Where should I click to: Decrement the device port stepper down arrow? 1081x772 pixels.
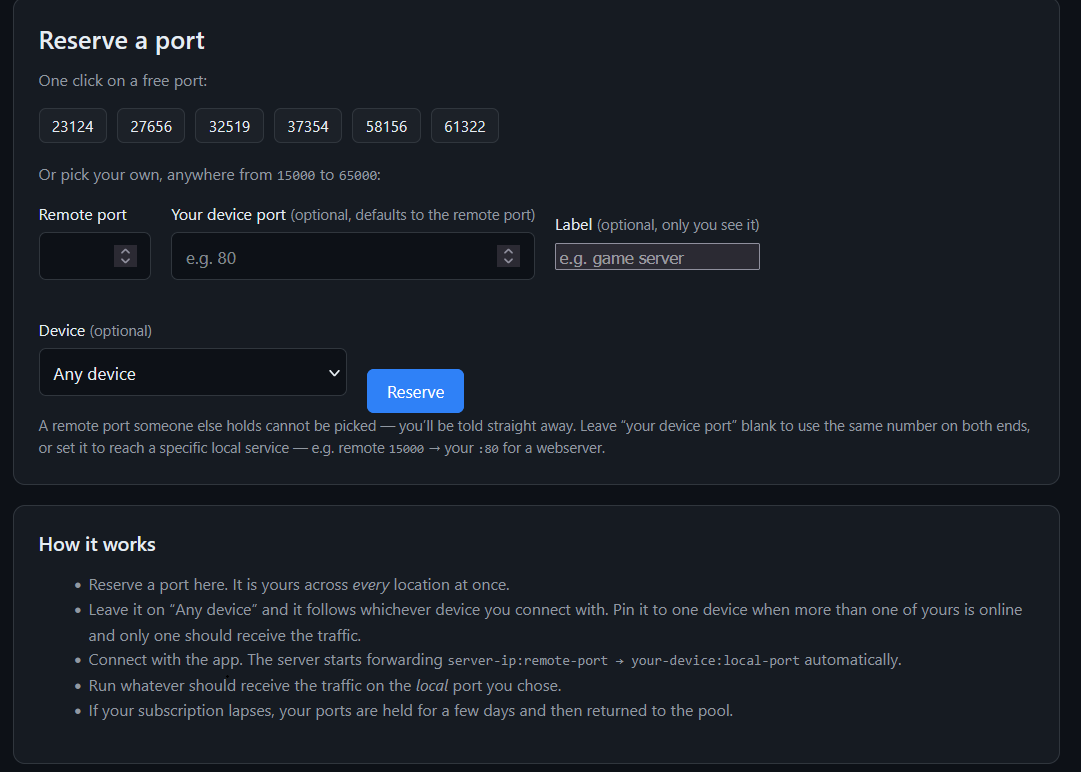[508, 261]
